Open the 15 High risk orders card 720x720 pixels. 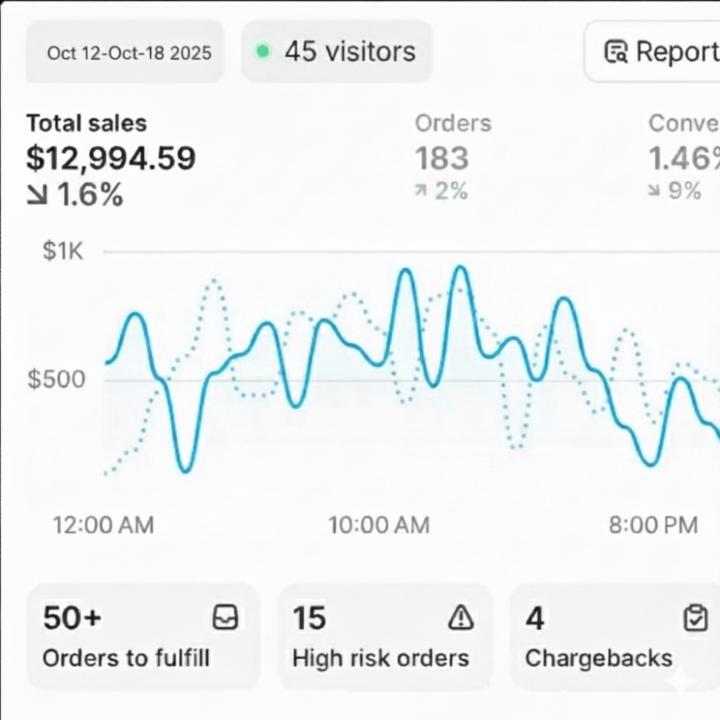point(385,637)
